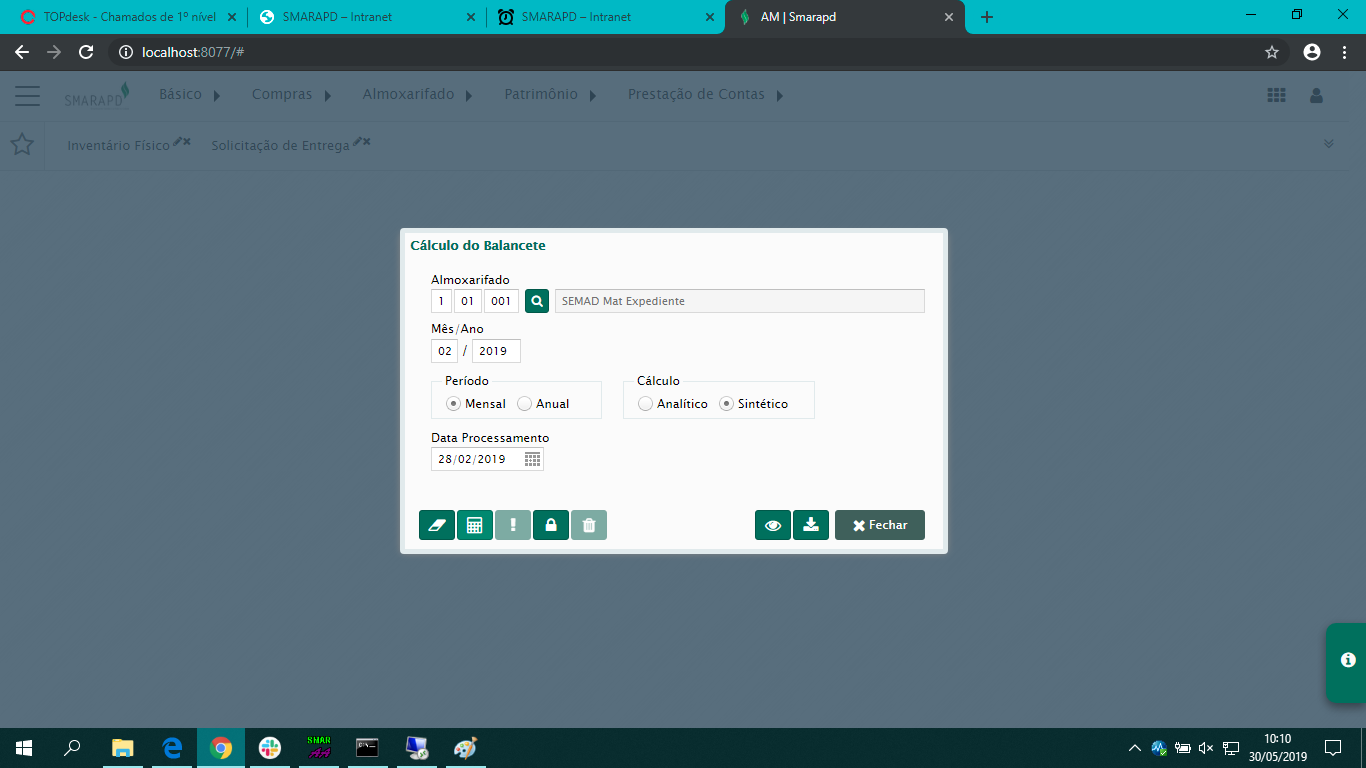Expand the Patrimônio menu

[550, 94]
